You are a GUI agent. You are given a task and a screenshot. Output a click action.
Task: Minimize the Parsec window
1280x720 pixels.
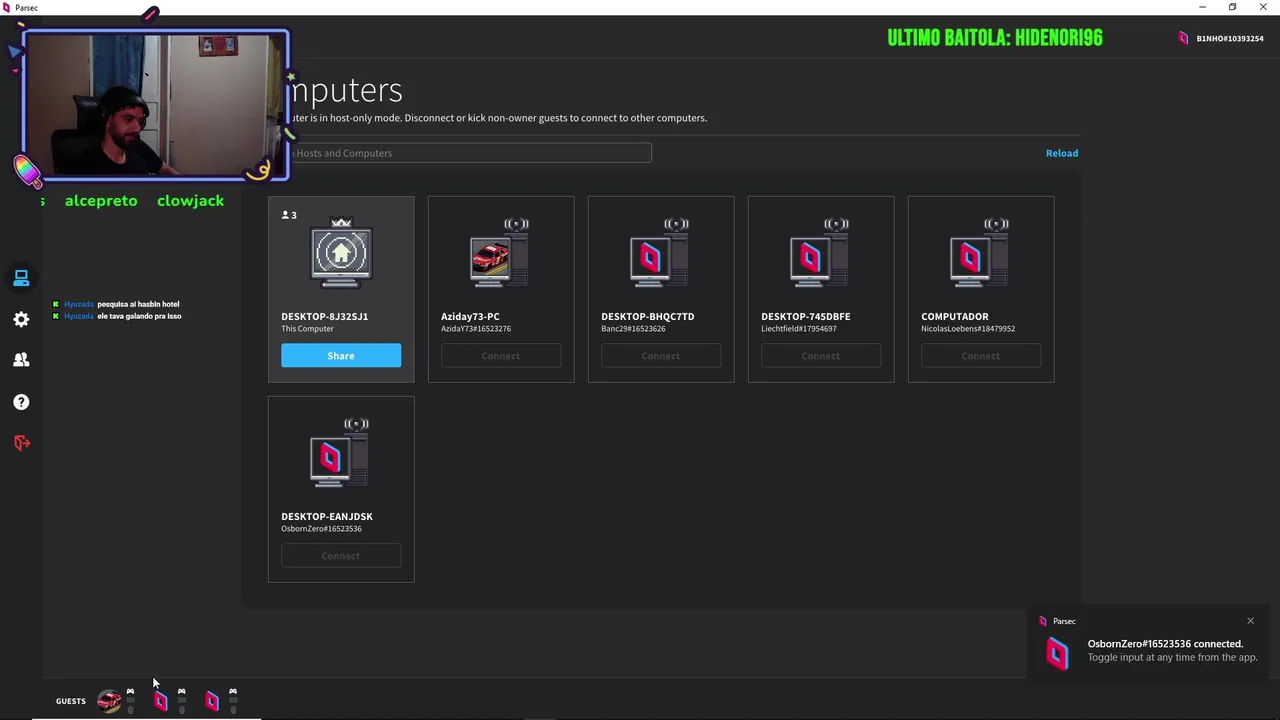click(x=1202, y=7)
